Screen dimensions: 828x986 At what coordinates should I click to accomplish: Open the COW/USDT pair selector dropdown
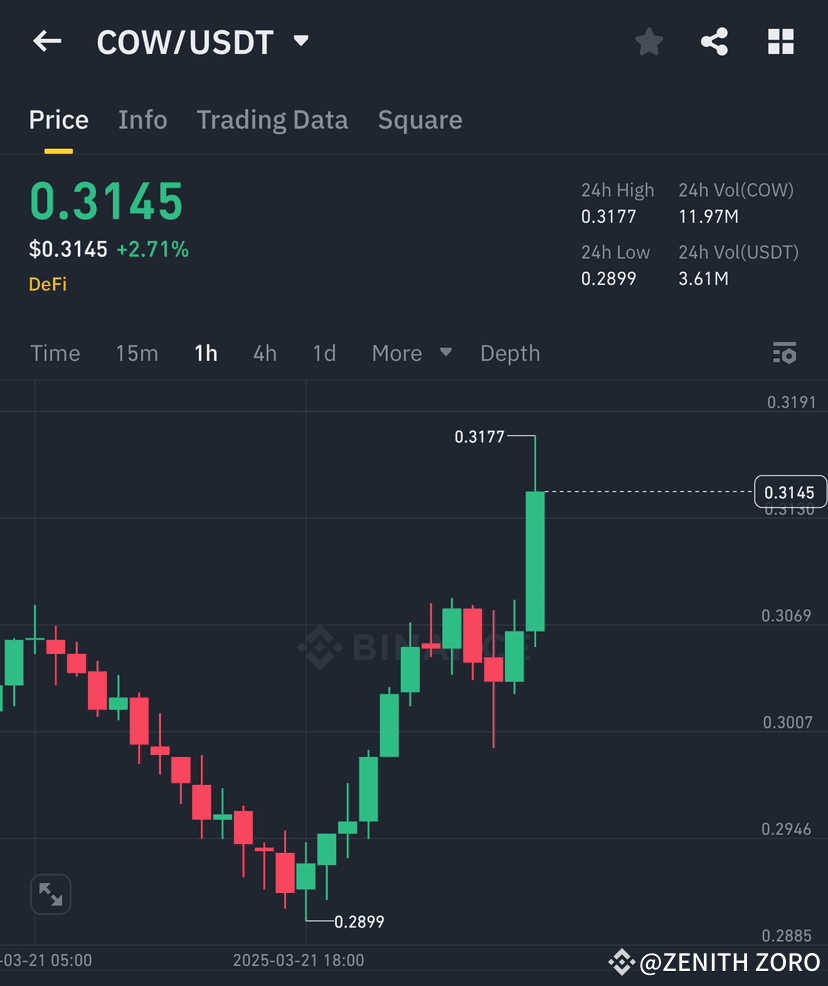300,41
